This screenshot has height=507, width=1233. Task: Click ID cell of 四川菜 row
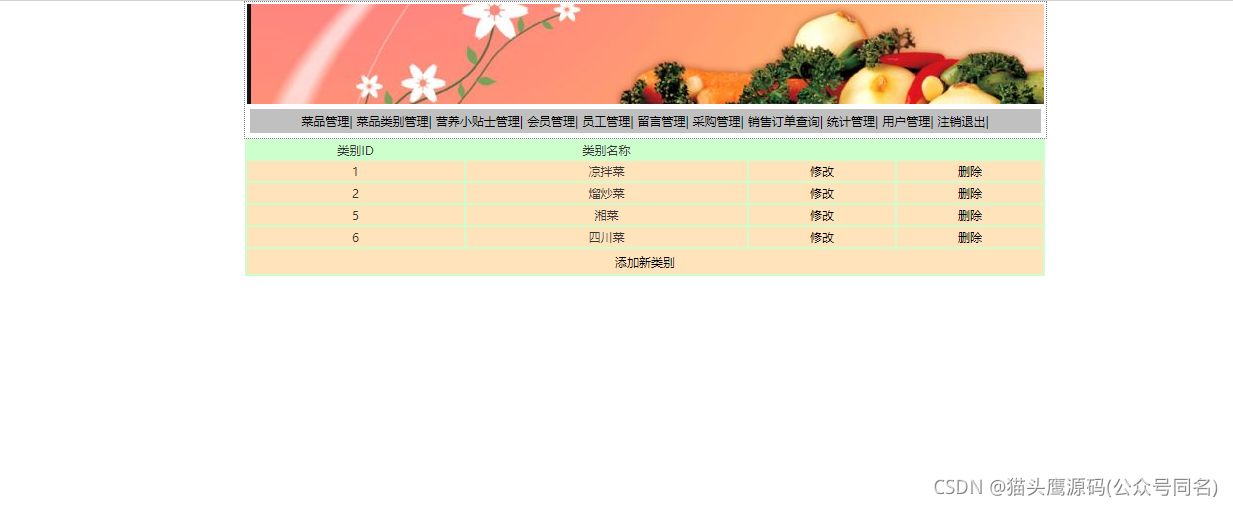(x=355, y=238)
